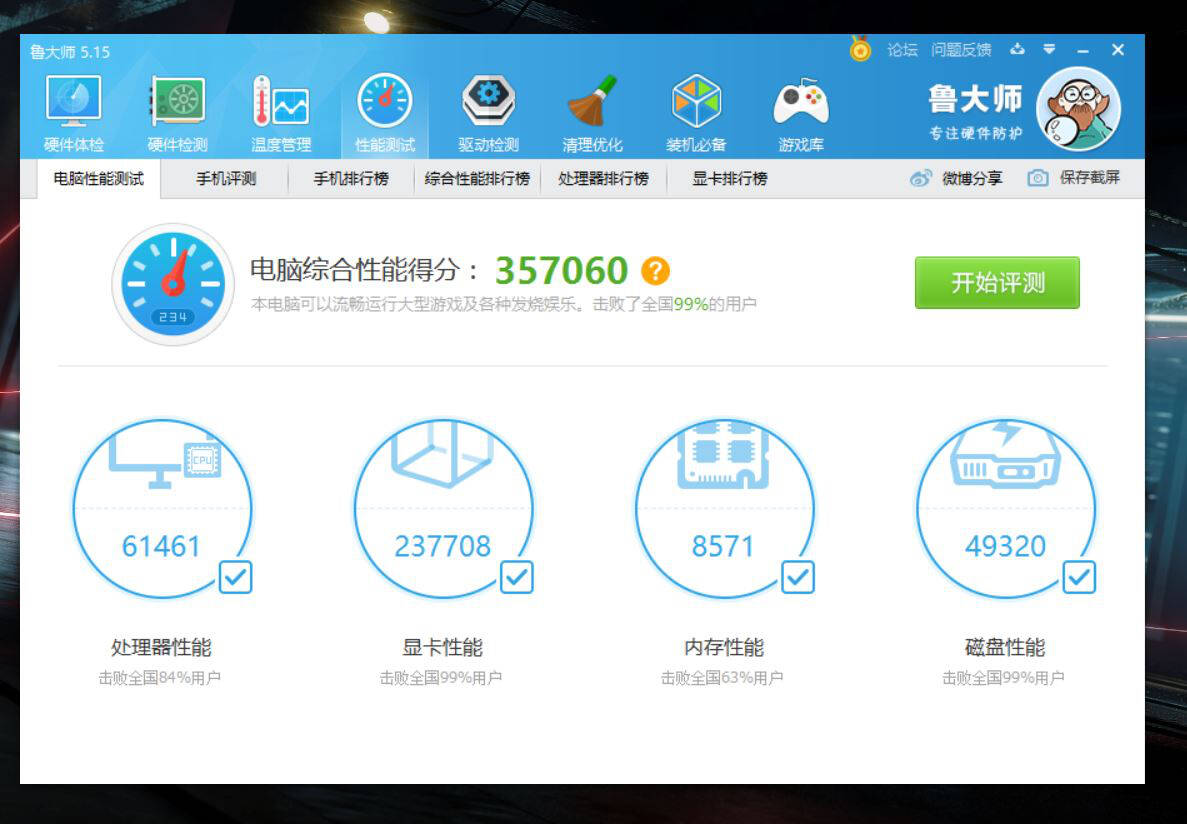Screen dimensions: 1187x824
Task: Uncheck the 显卡性能 test checkbox
Action: pyautogui.click(x=517, y=577)
